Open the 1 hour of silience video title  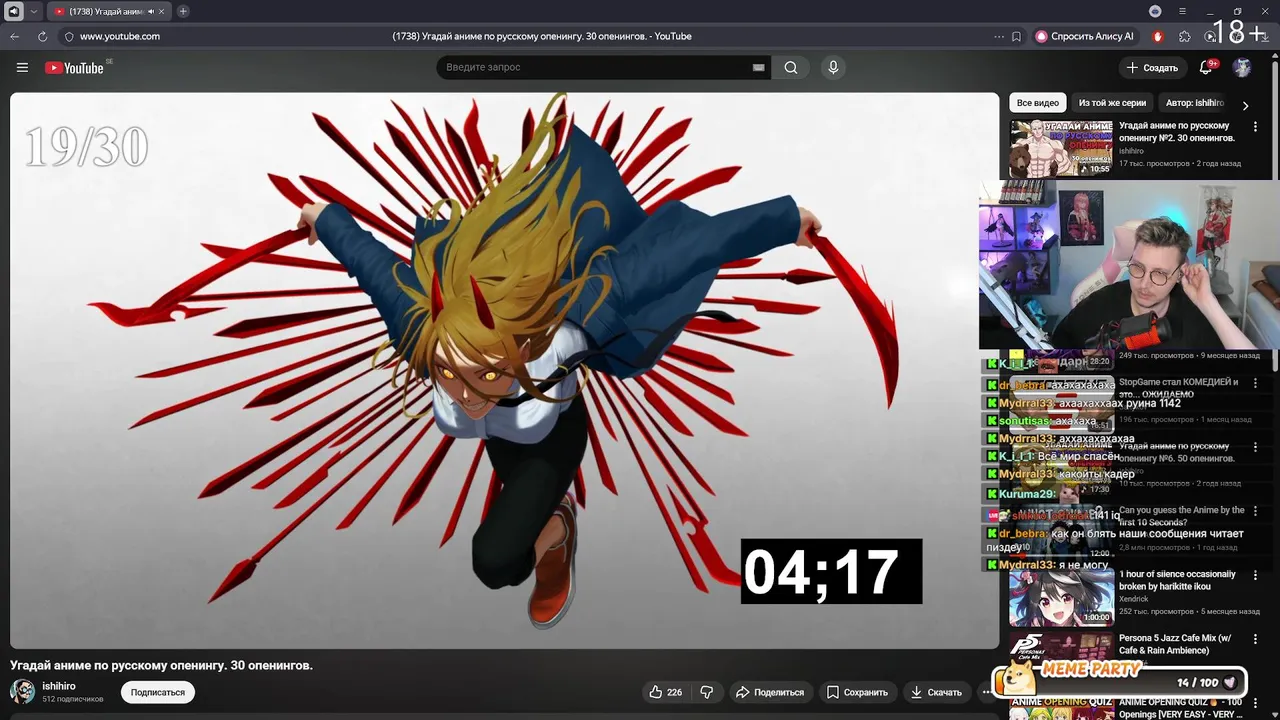tap(1177, 580)
